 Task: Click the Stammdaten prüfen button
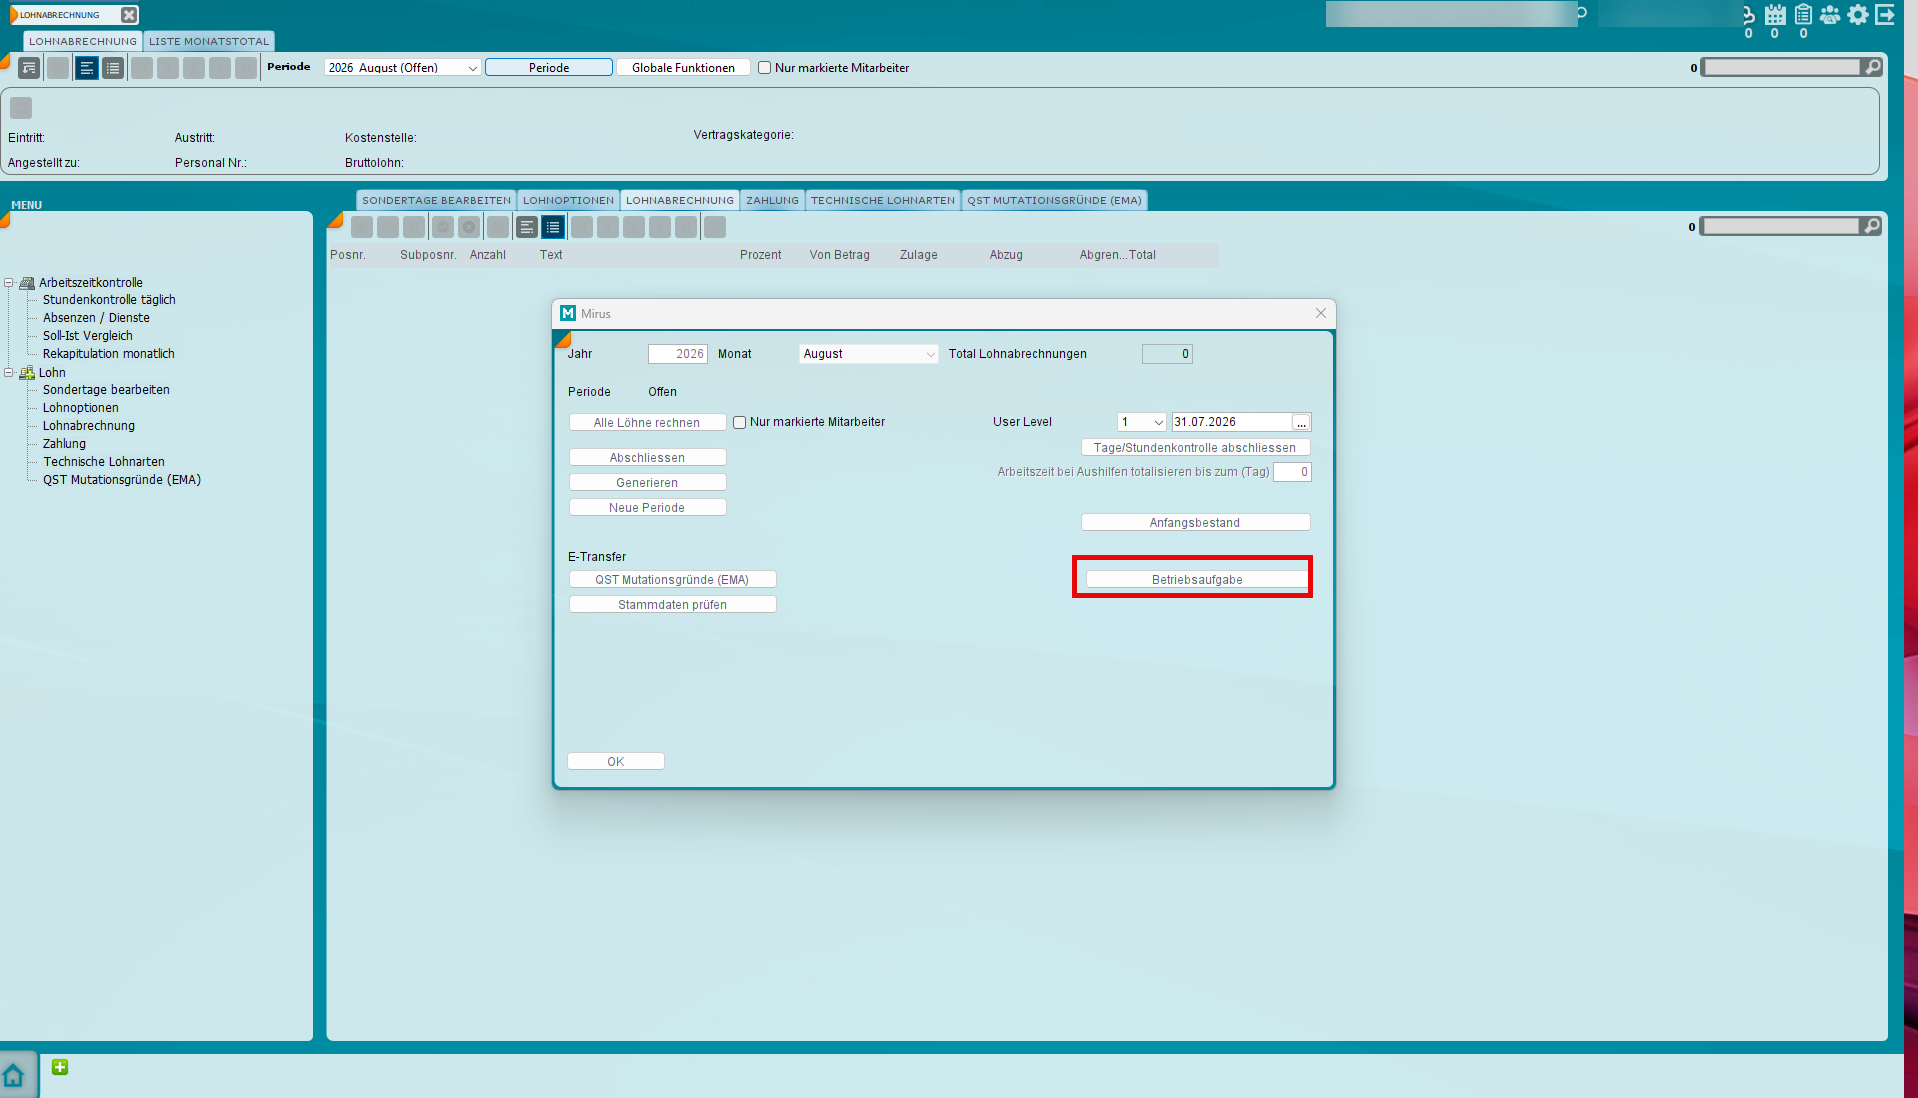pyautogui.click(x=672, y=604)
